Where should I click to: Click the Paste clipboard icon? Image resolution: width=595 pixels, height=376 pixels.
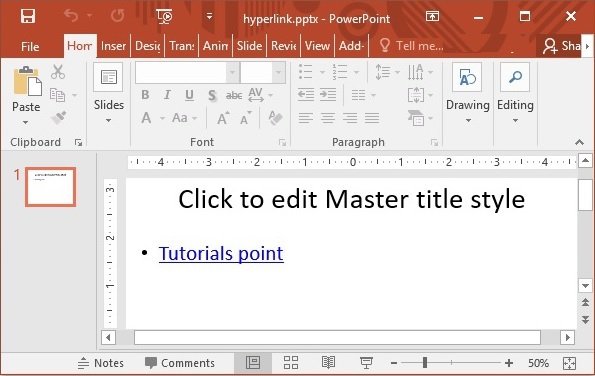[x=27, y=81]
